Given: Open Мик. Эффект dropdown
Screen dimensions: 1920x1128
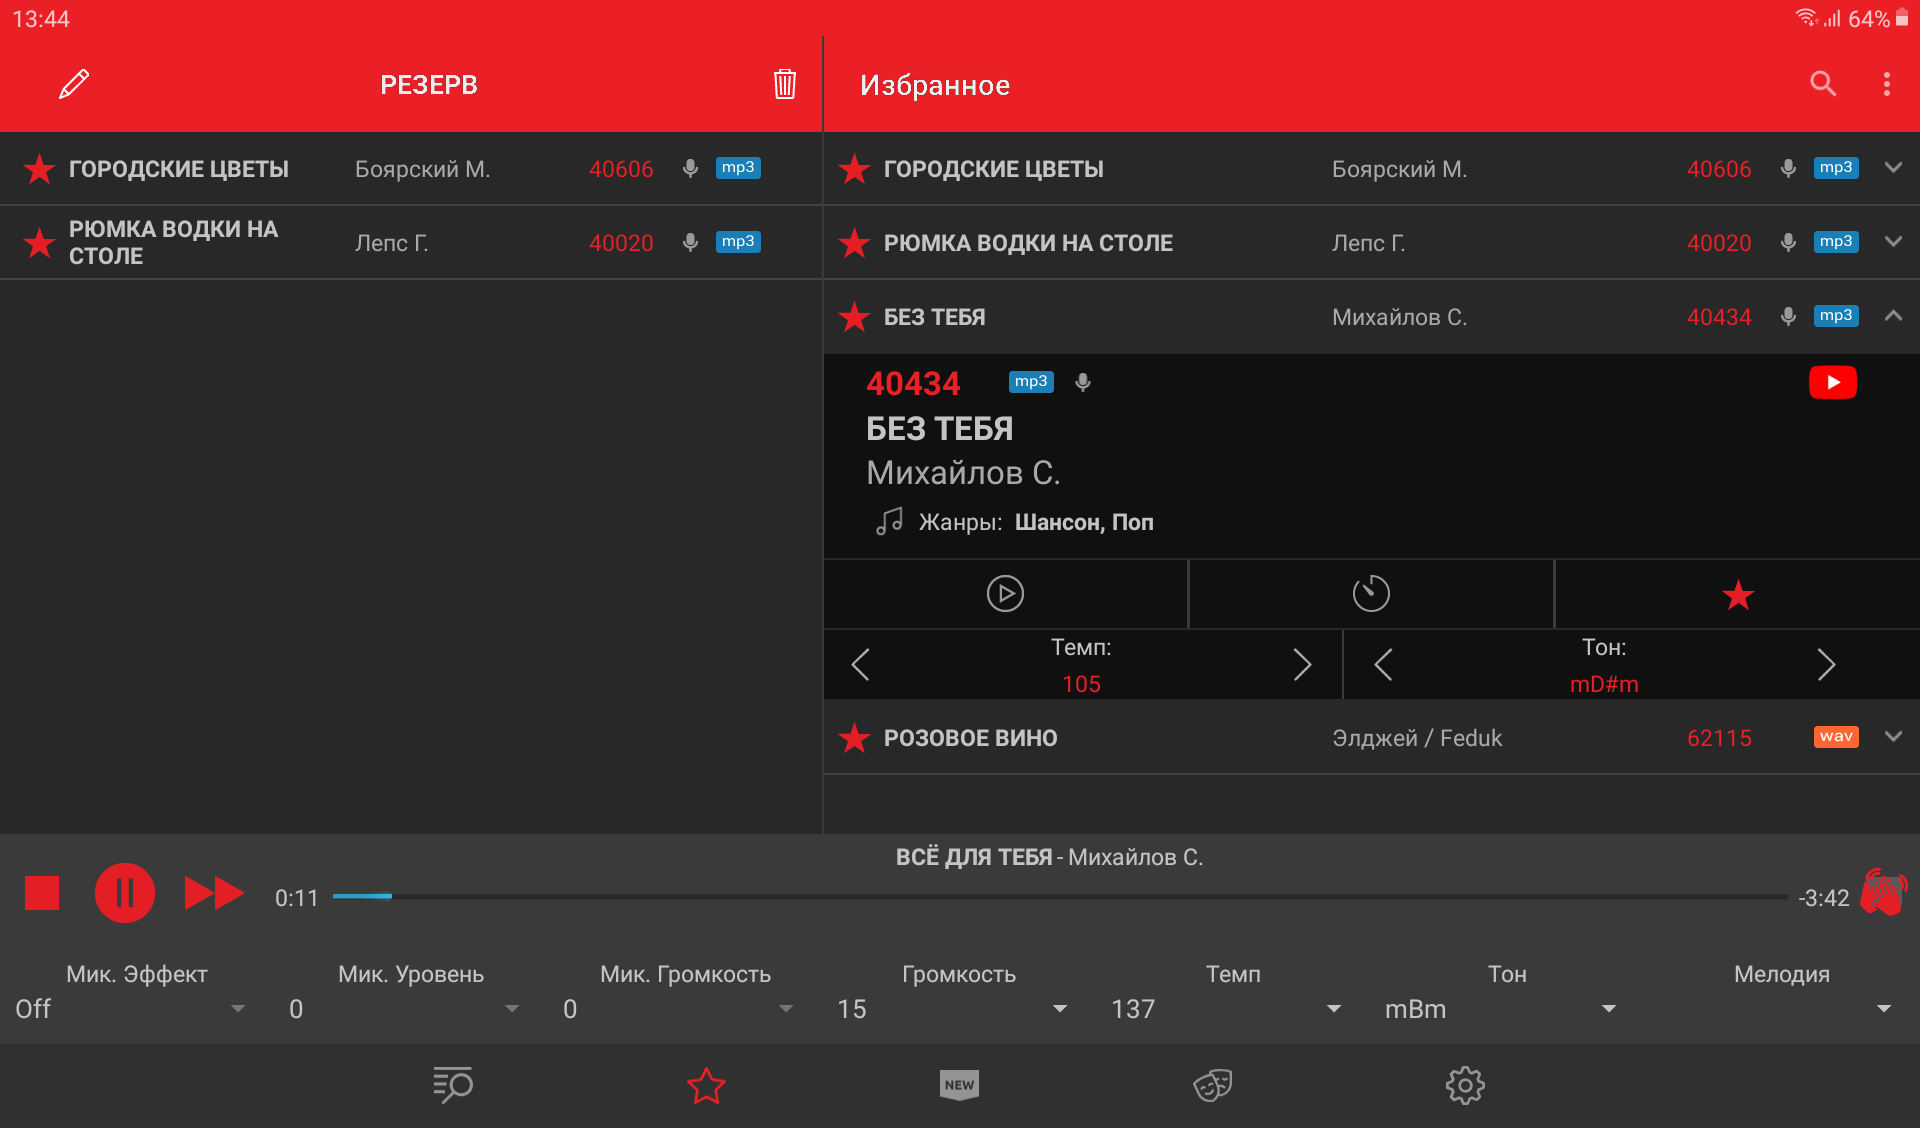Looking at the screenshot, I should (130, 1009).
